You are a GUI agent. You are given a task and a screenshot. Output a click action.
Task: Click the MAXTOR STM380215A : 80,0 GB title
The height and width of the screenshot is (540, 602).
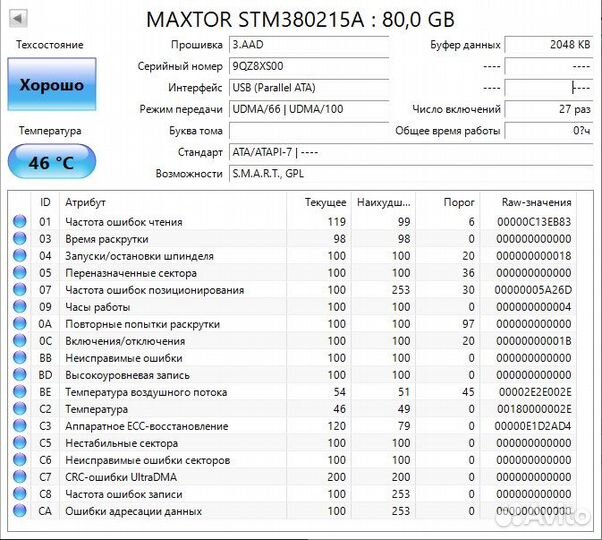tap(301, 19)
